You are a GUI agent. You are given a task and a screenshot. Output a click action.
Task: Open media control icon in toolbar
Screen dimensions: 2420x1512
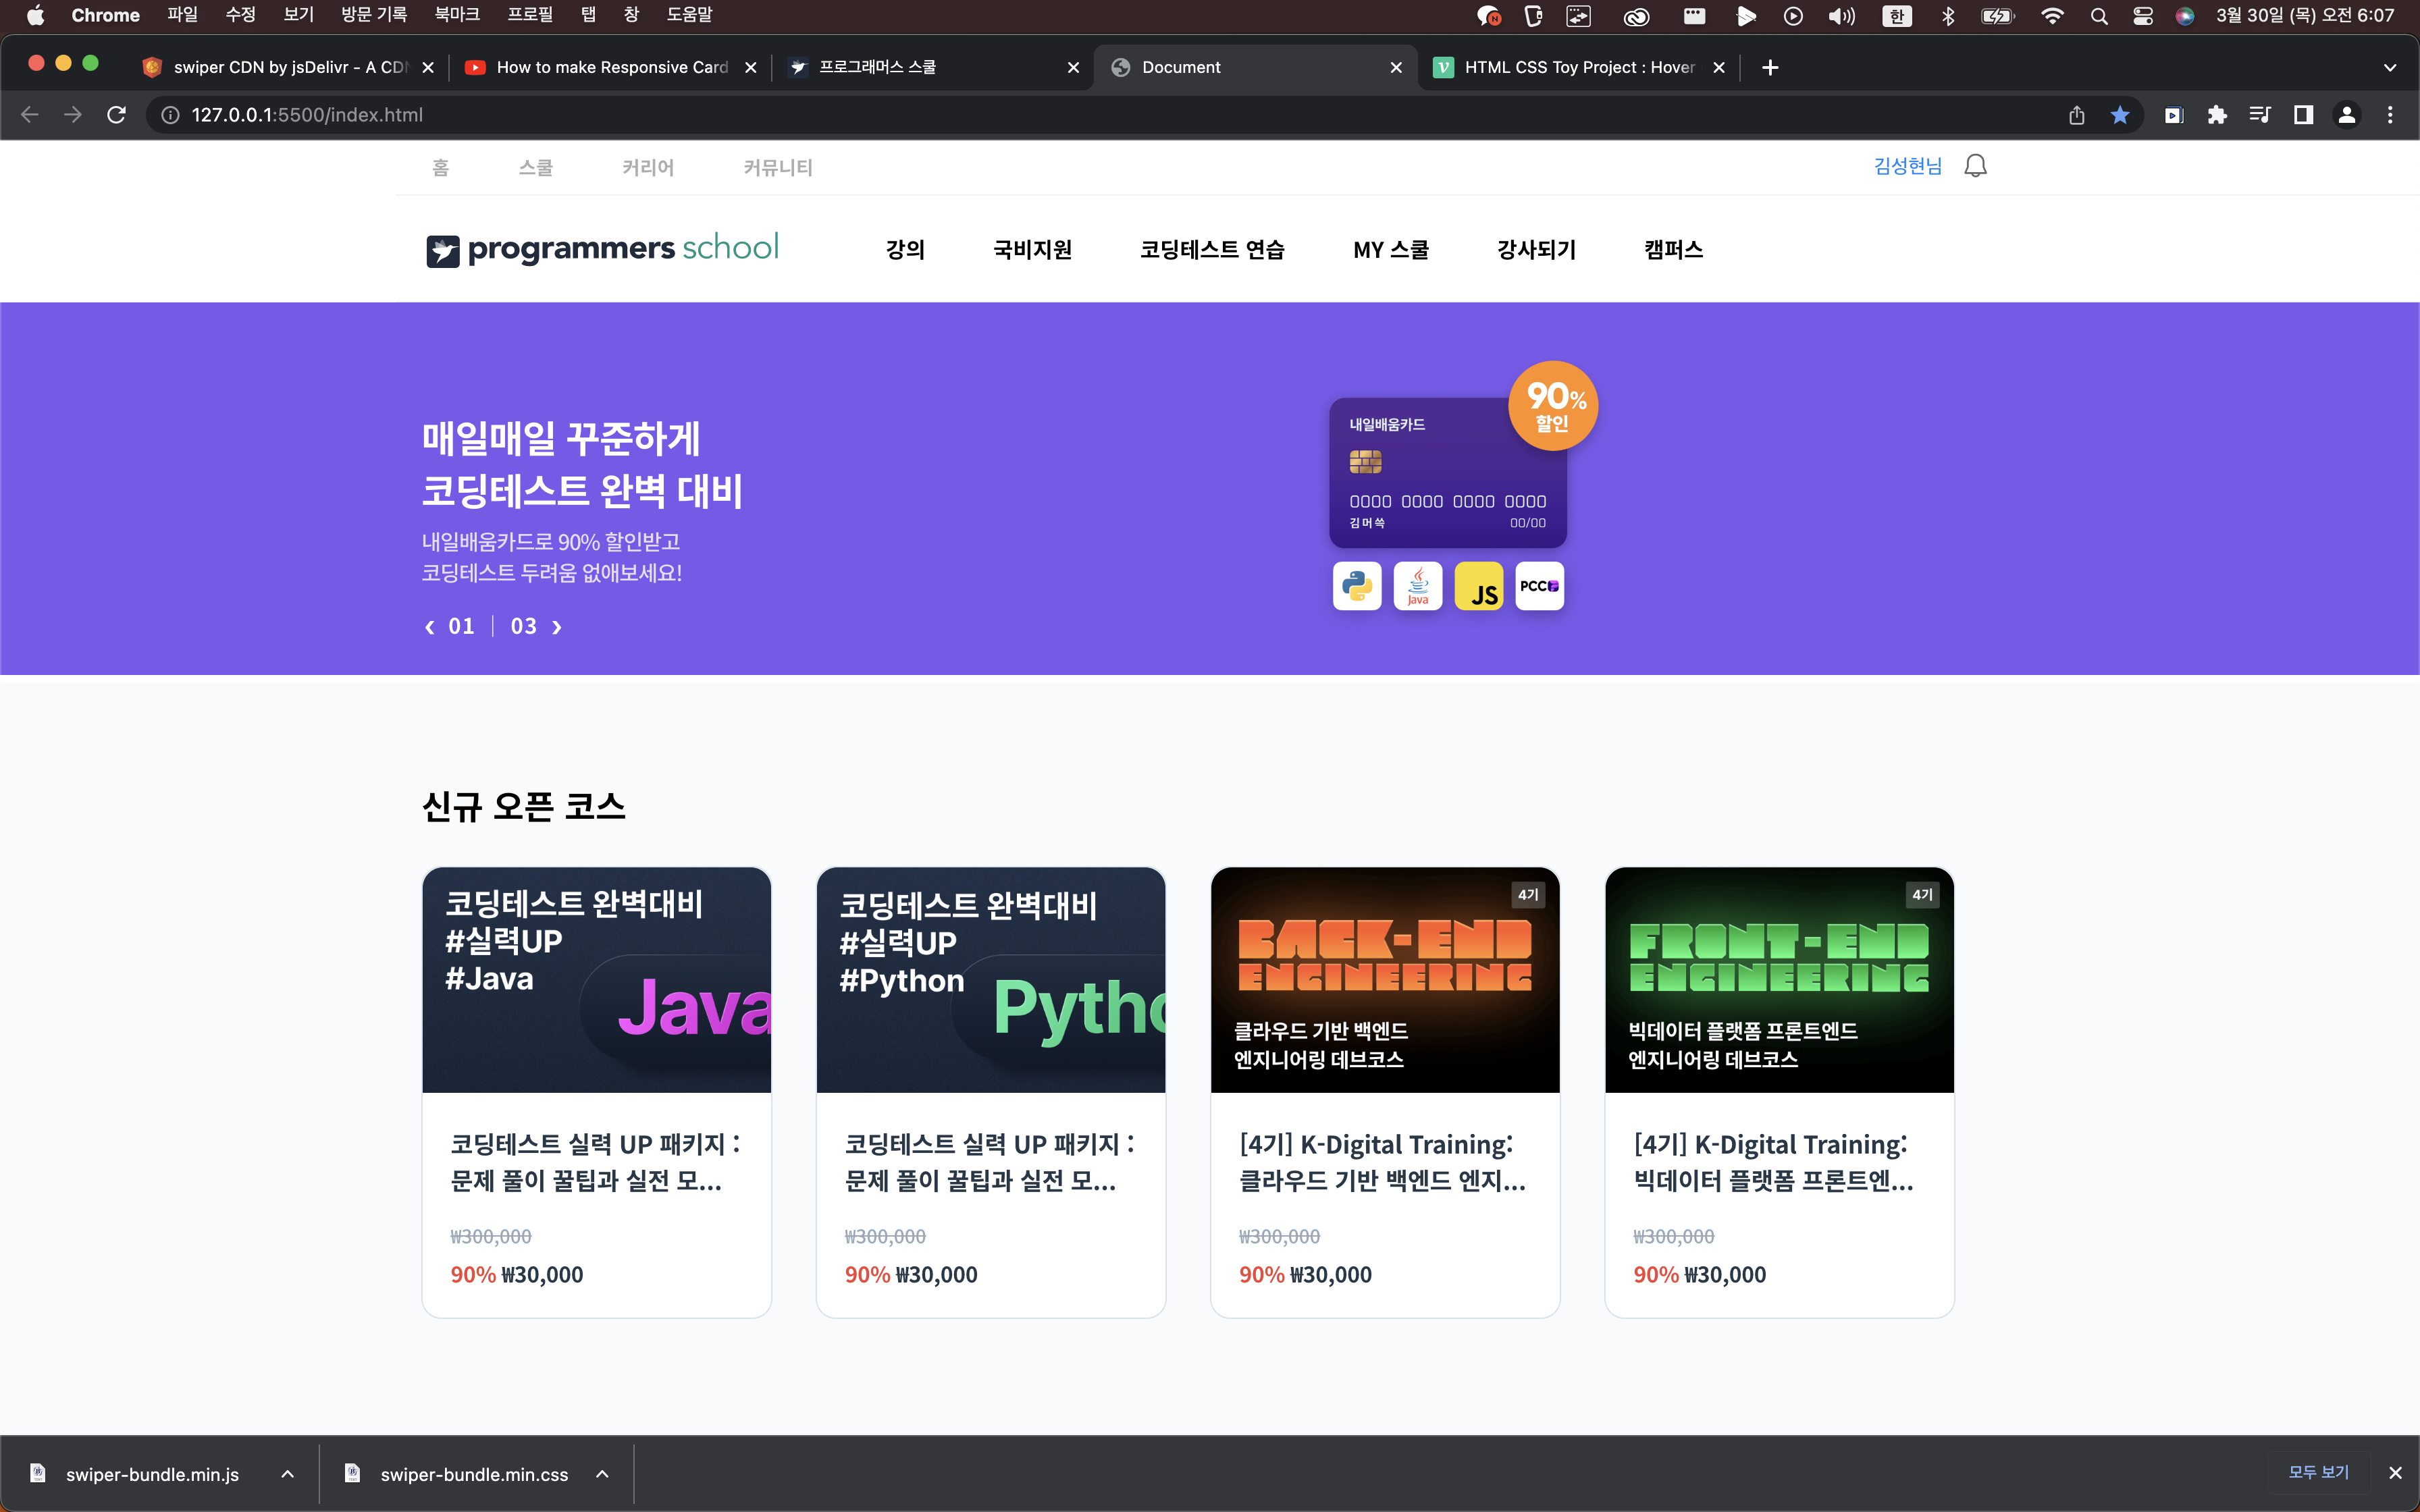point(2260,115)
